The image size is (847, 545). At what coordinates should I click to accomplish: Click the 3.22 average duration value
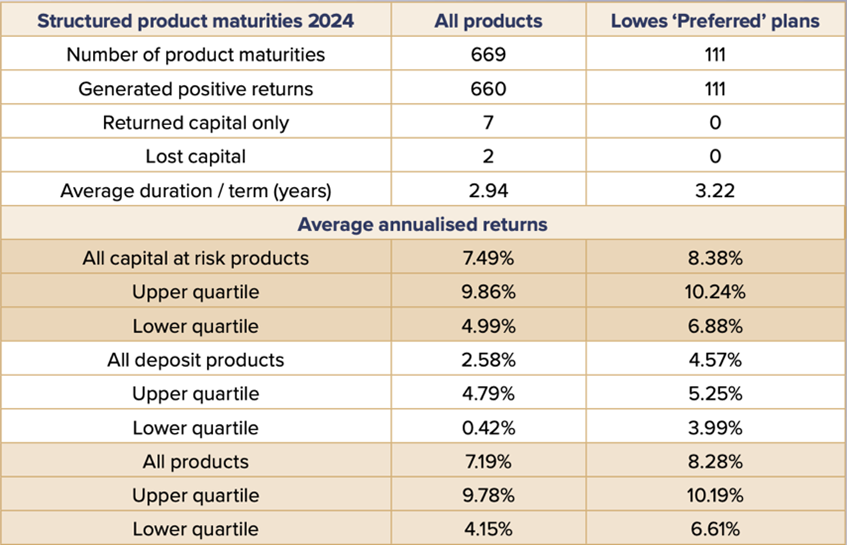point(715,191)
